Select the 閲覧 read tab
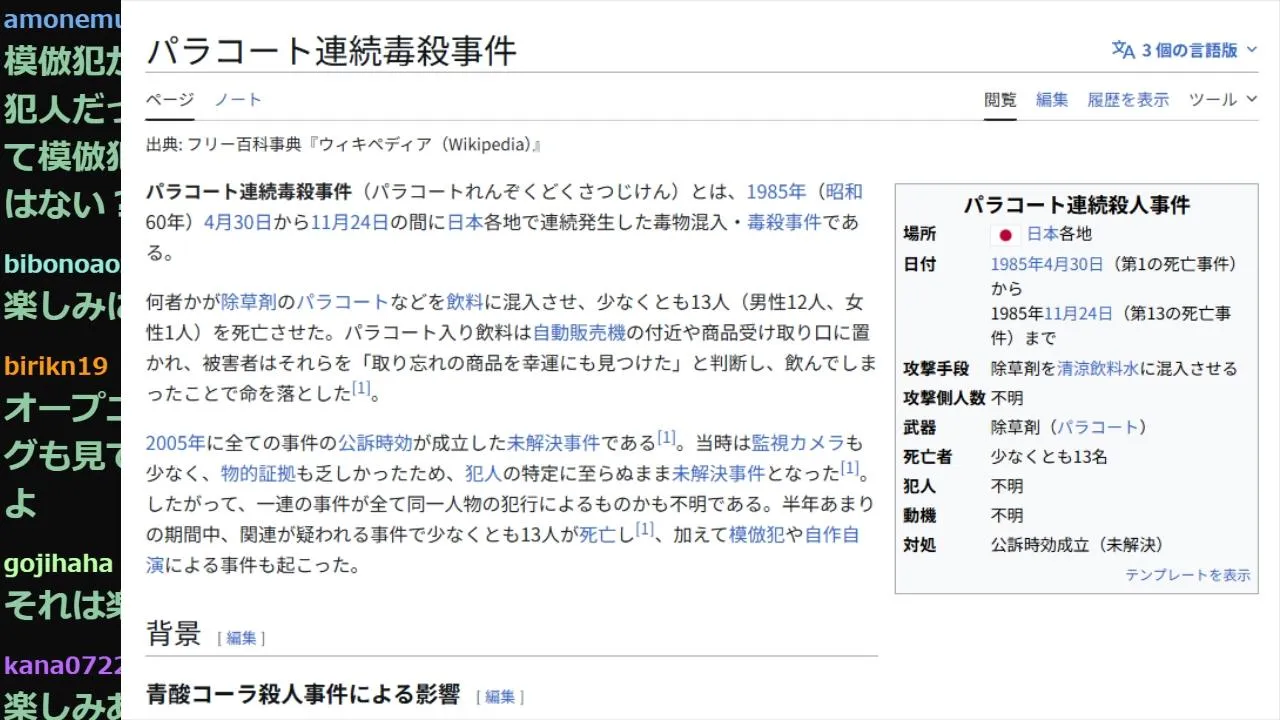The image size is (1280, 720). click(x=1000, y=99)
